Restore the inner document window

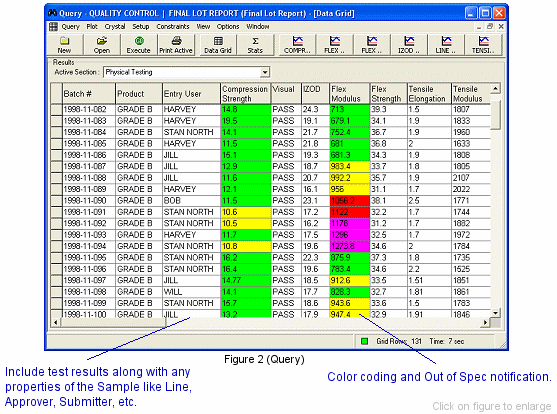(x=490, y=26)
